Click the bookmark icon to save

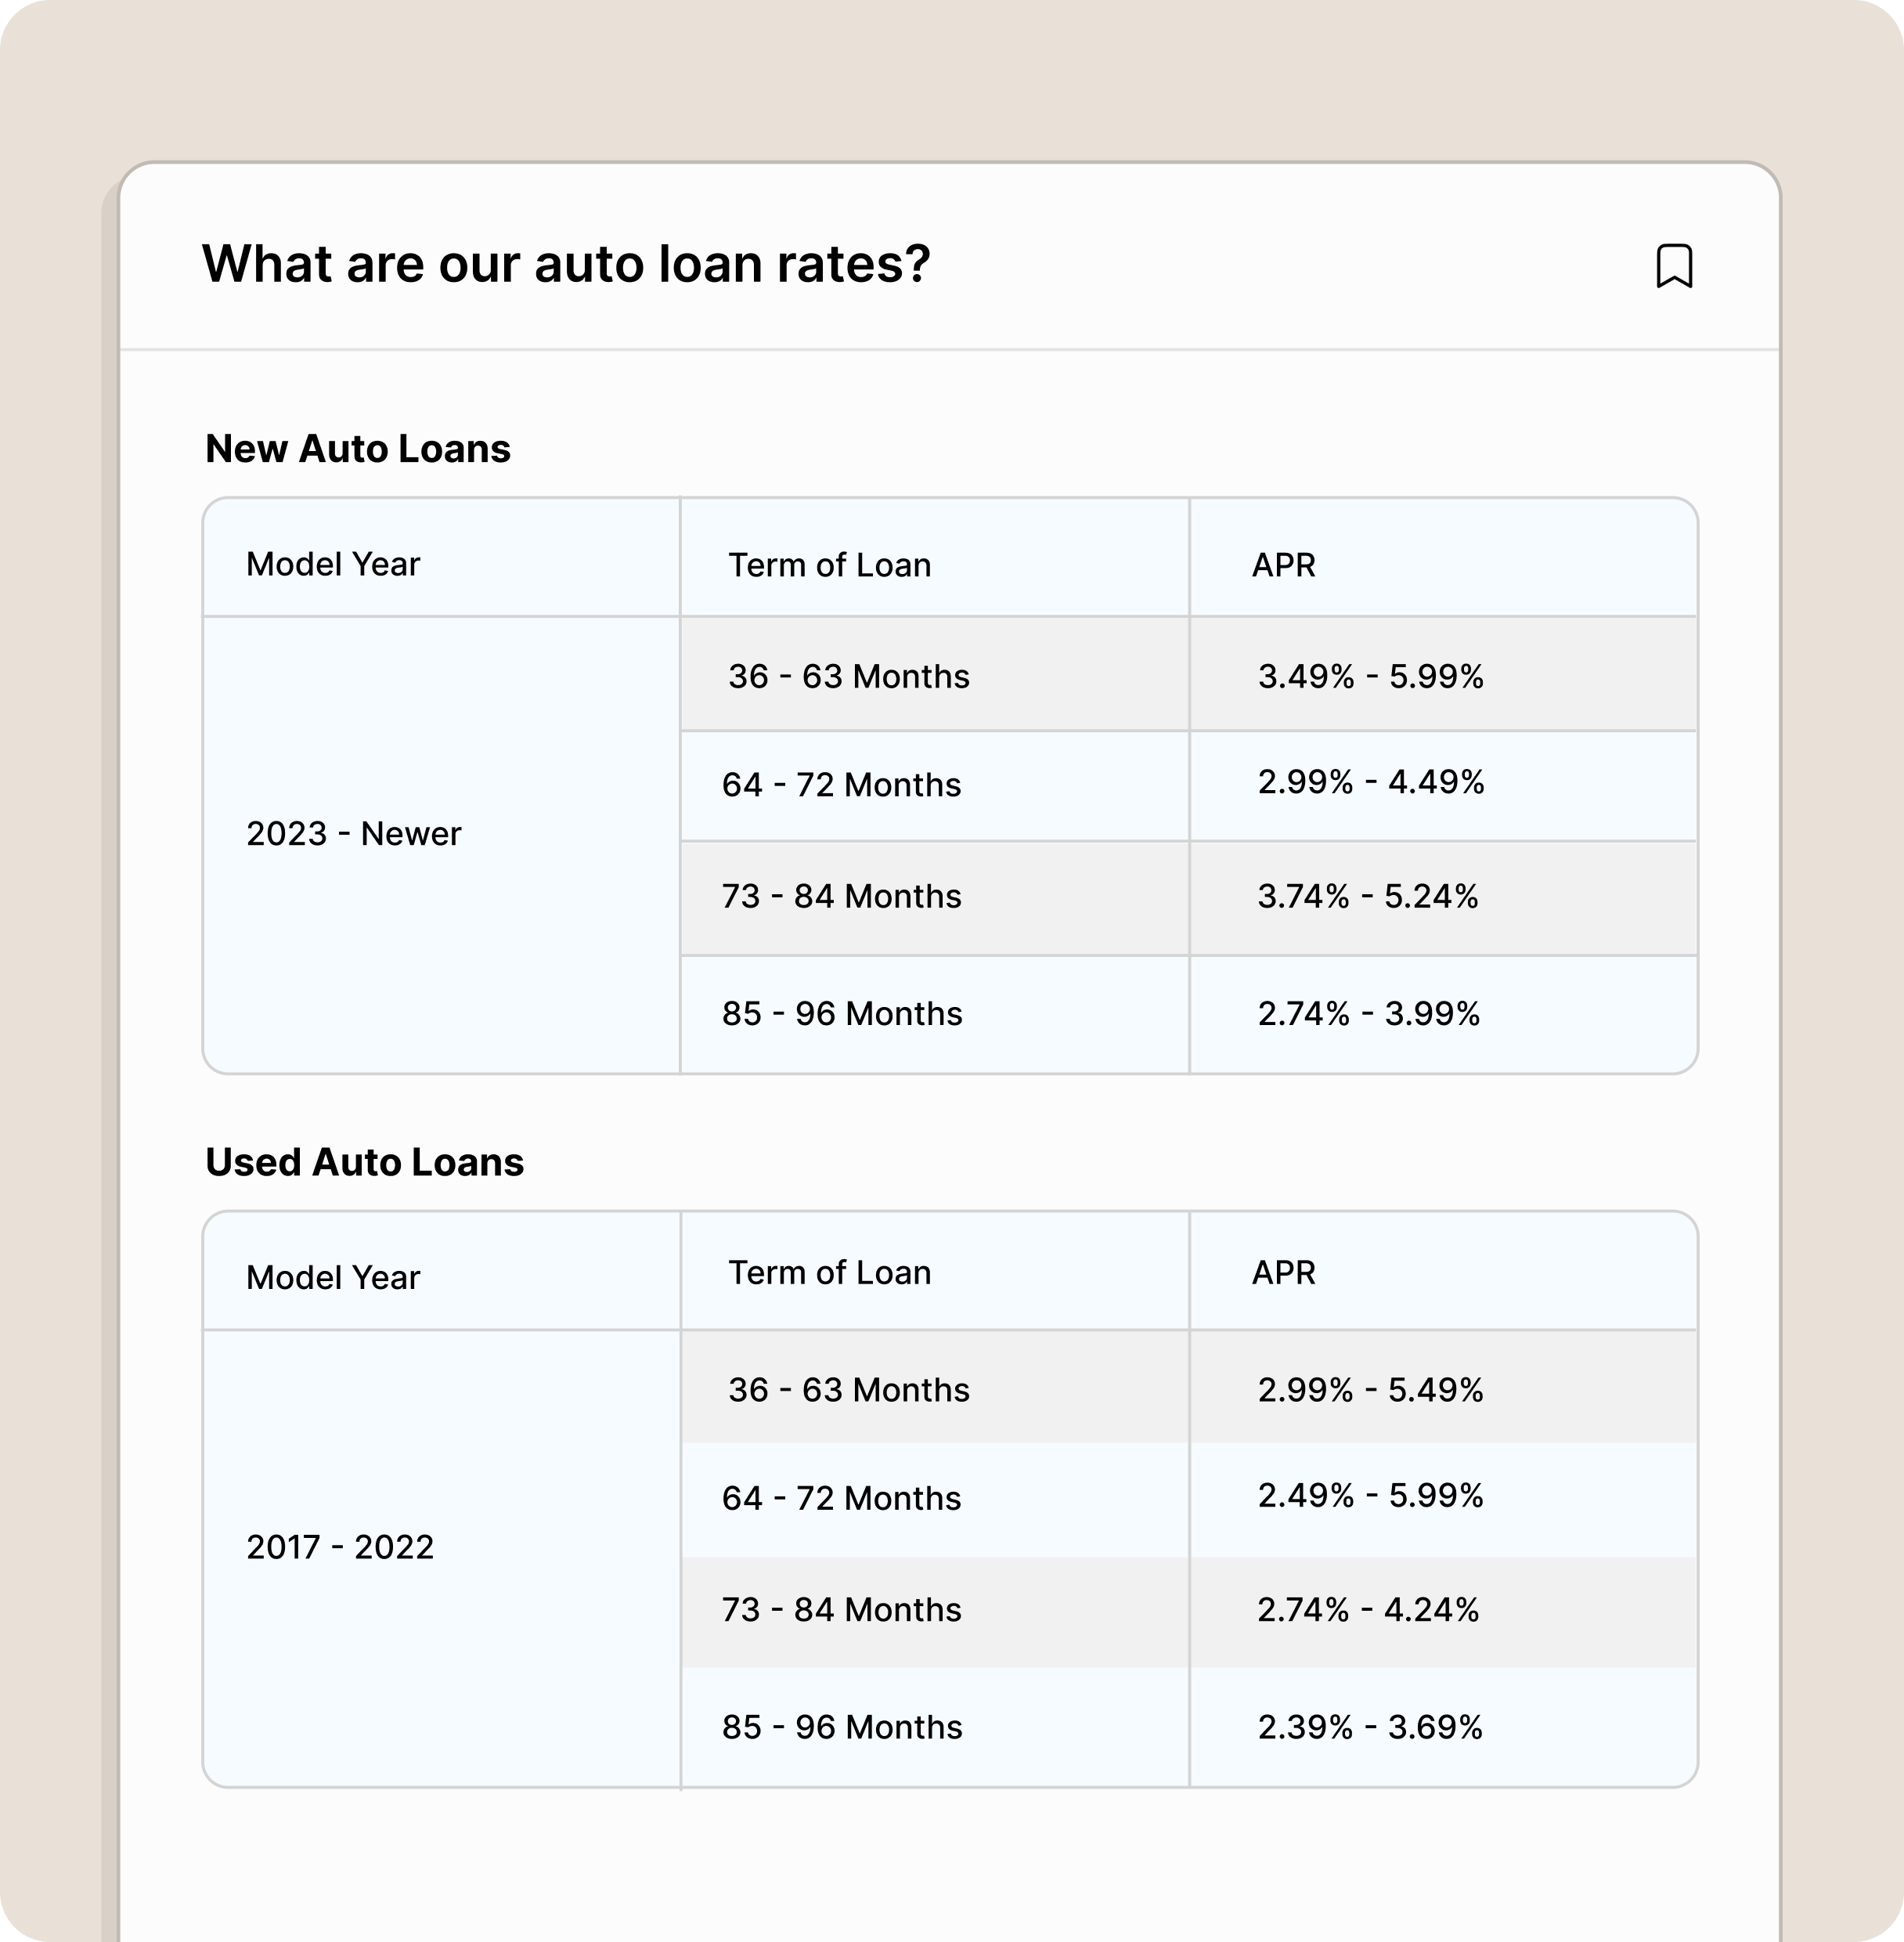pyautogui.click(x=1674, y=266)
